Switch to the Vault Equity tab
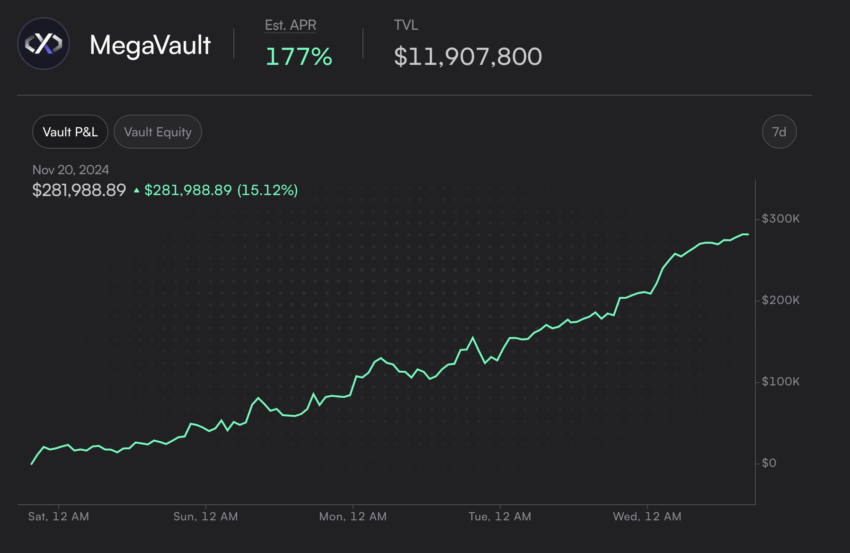850x553 pixels. (x=158, y=132)
